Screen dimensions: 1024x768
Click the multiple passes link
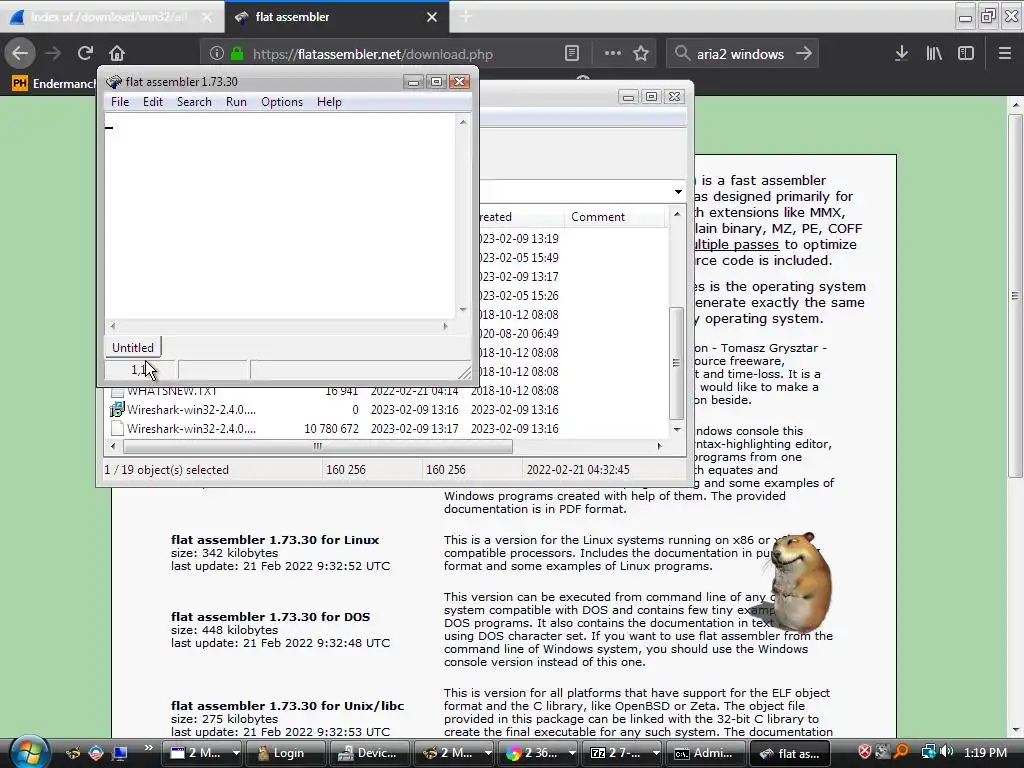click(737, 244)
